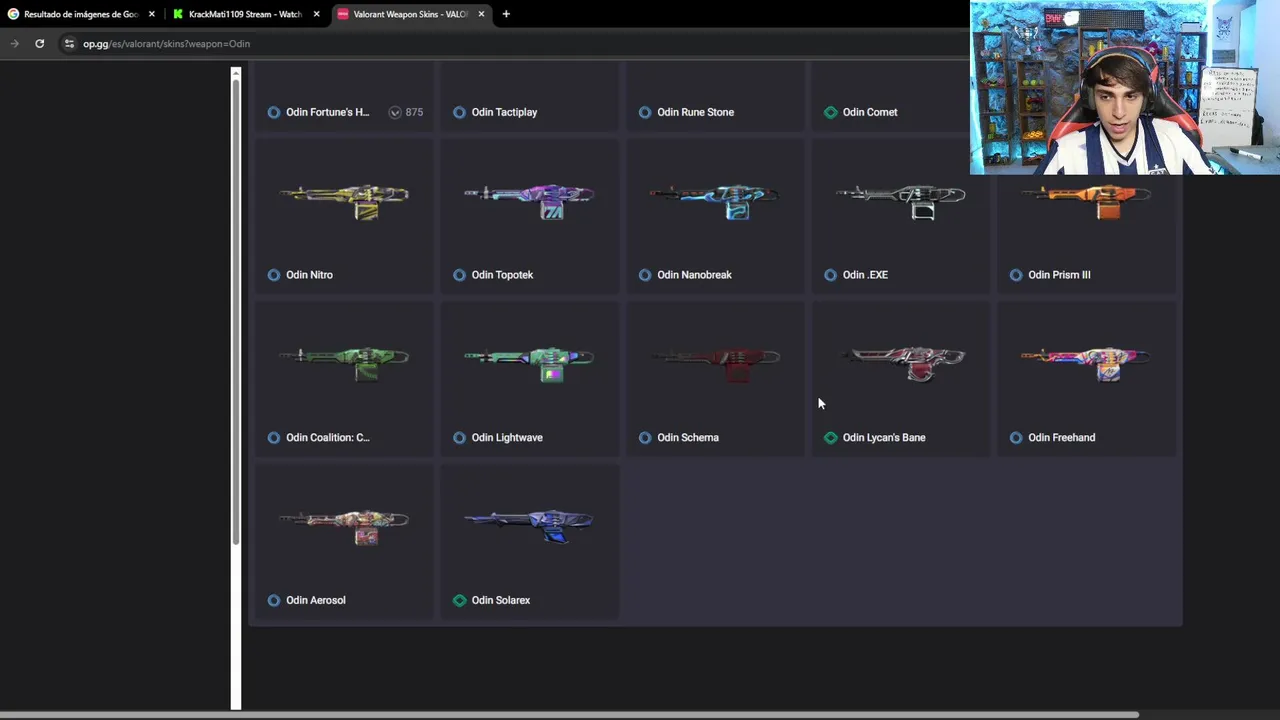The height and width of the screenshot is (720, 1280).
Task: Open the Odin Lightwave skin image
Action: coord(530,363)
